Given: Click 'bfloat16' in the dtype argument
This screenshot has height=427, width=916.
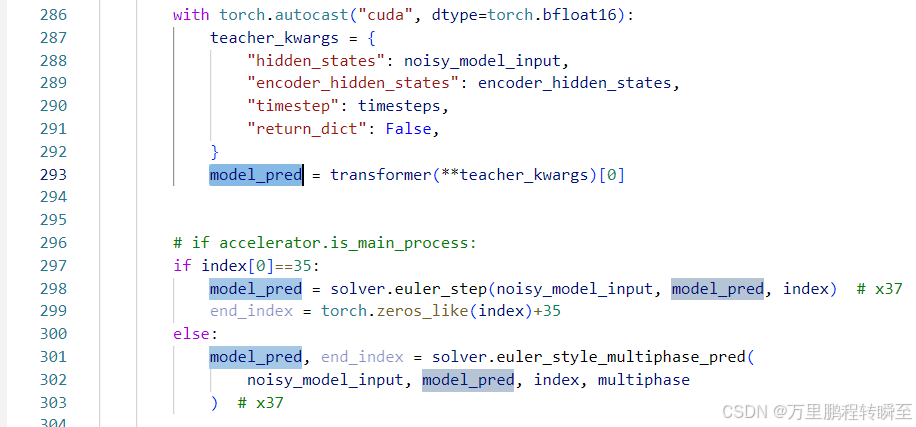Looking at the screenshot, I should coord(580,15).
